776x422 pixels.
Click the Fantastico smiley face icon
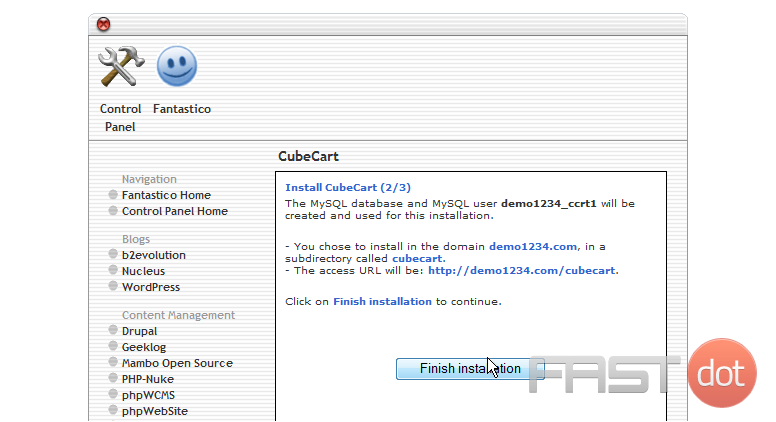[177, 66]
